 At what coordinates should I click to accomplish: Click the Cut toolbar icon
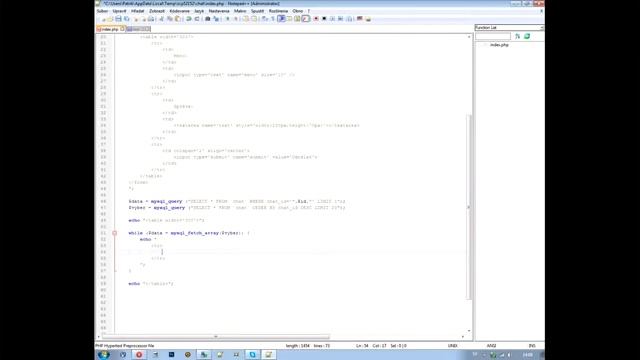pos(162,19)
